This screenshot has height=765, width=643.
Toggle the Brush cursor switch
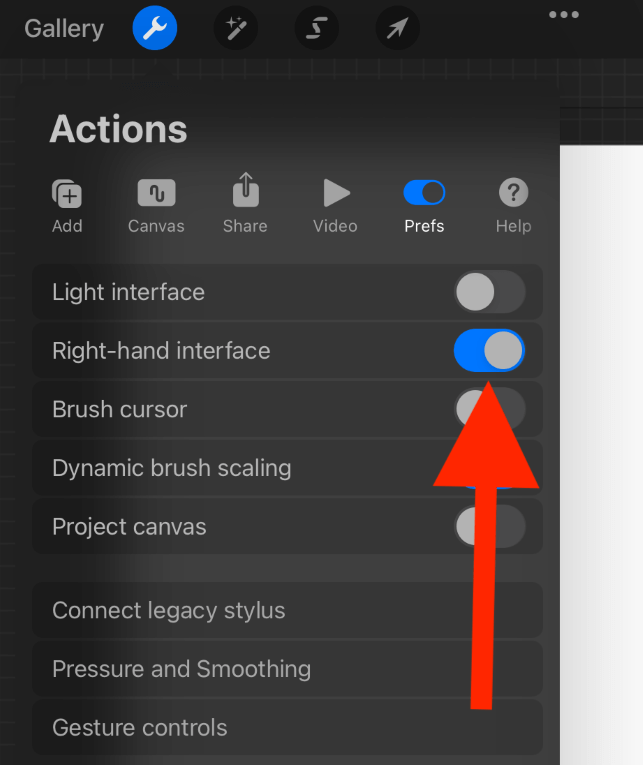[489, 409]
